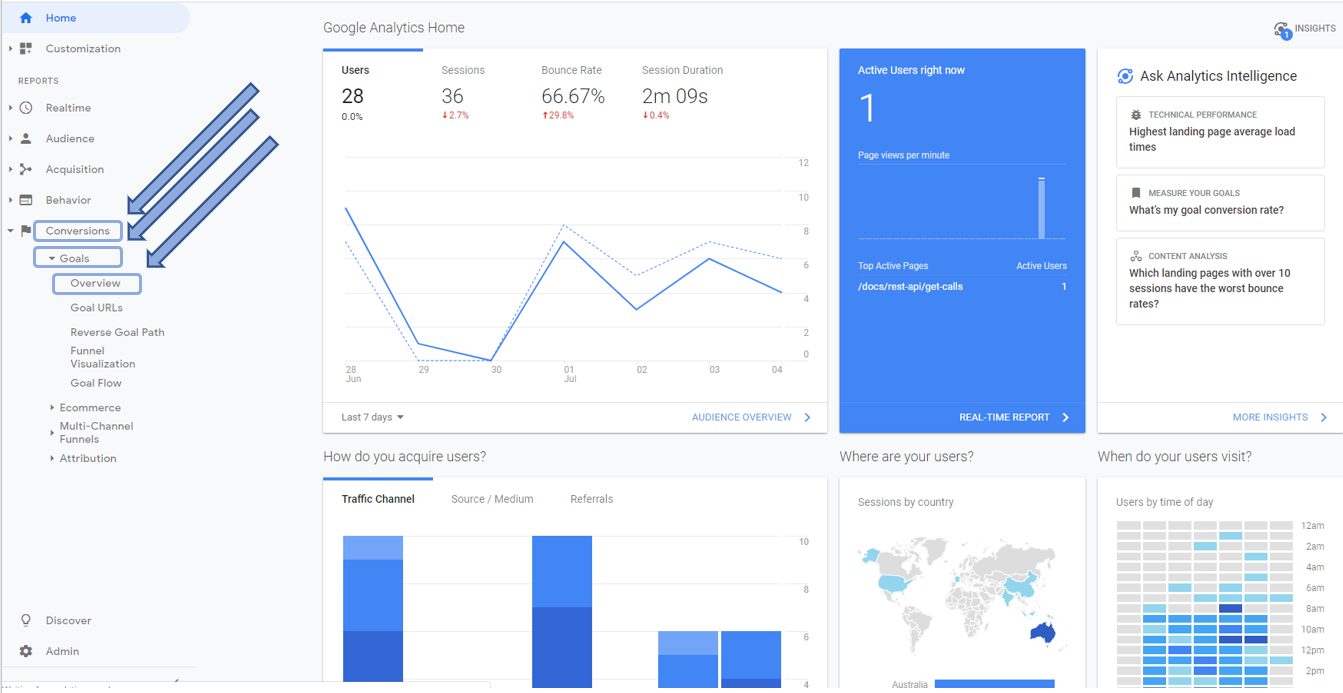Screen dimensions: 1343x693
Task: Click the worst bounce rates question card
Action: coord(1220,281)
